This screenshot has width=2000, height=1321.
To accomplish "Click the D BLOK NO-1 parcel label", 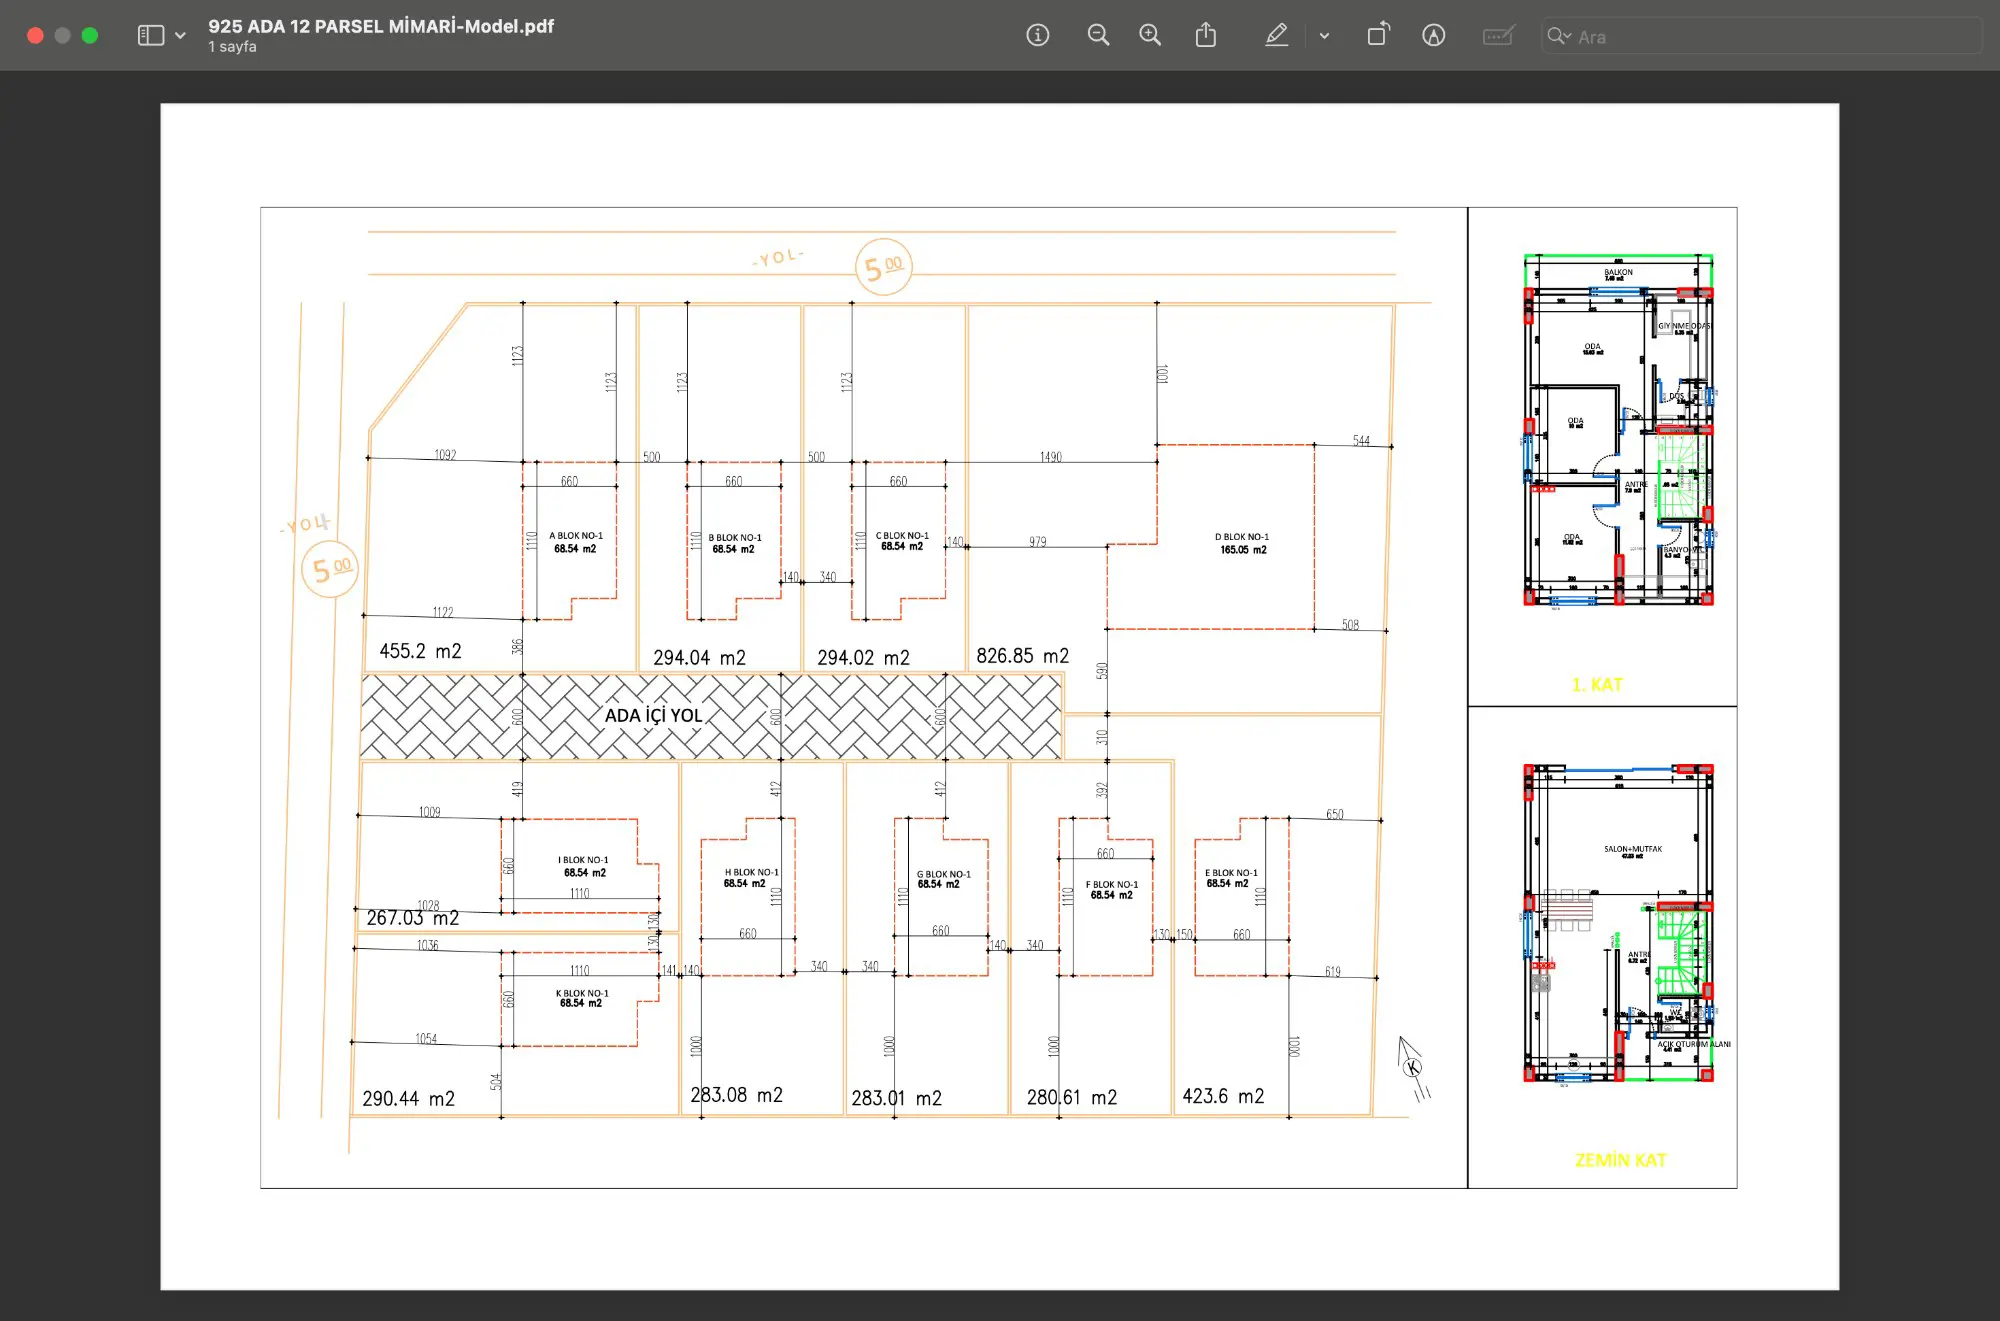I will [1242, 543].
